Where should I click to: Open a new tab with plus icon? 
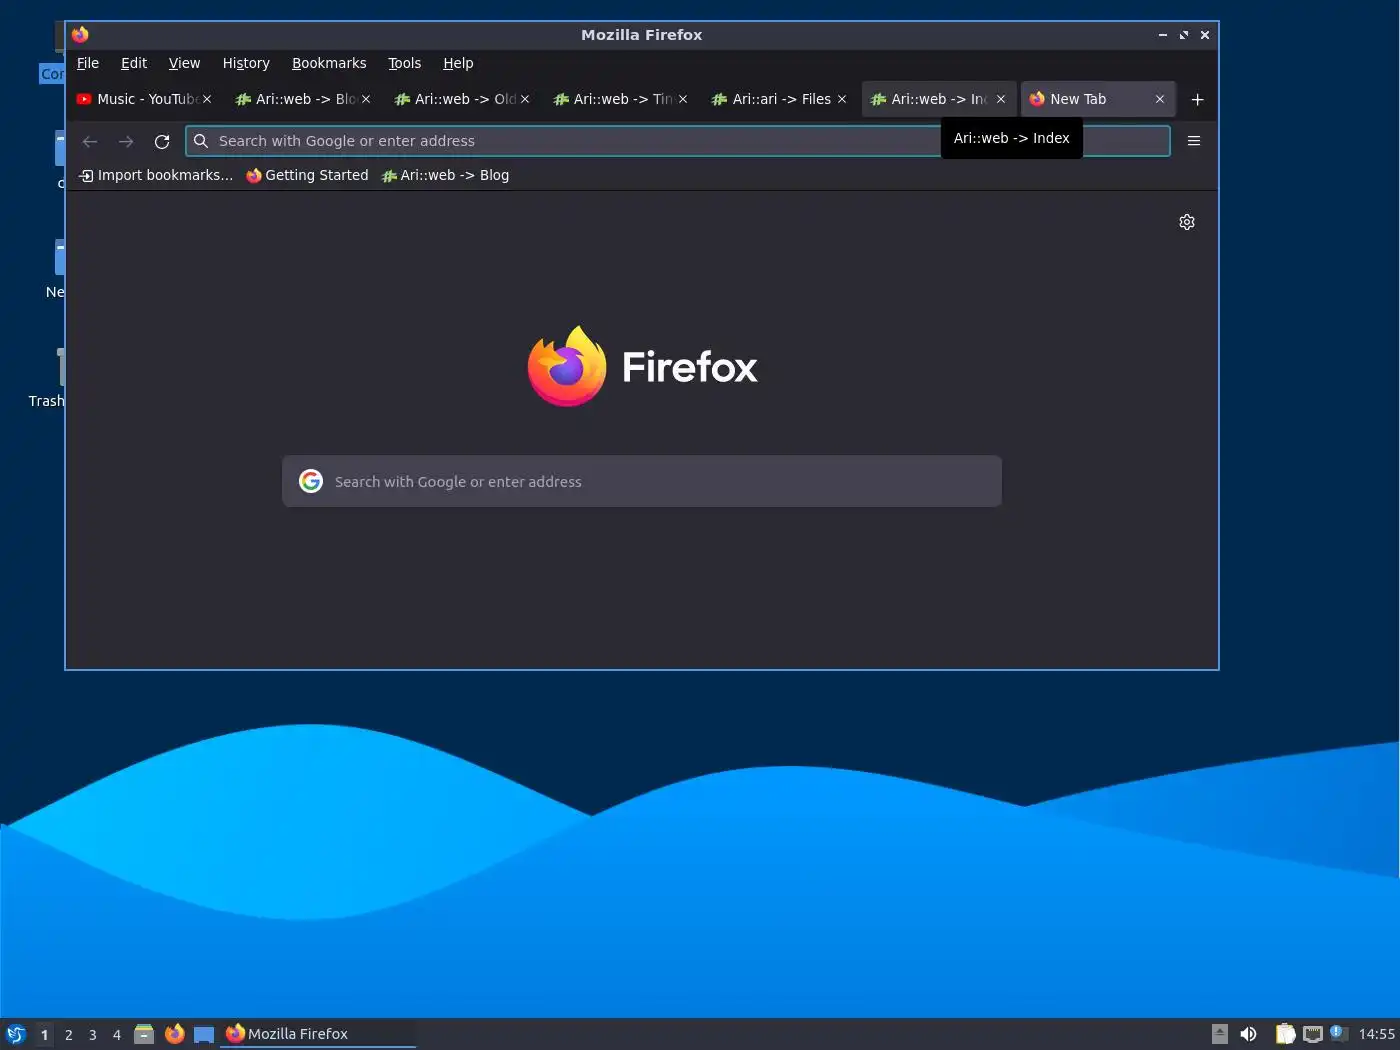(1198, 99)
